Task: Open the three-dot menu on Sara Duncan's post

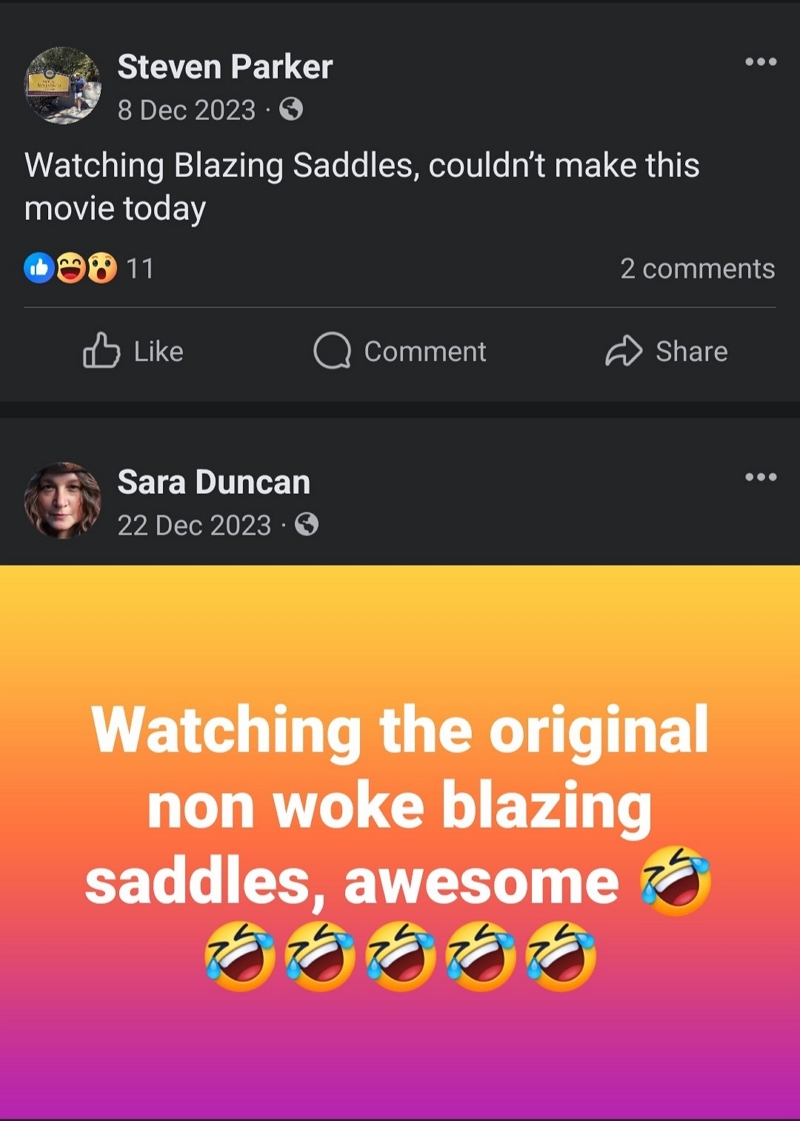Action: coord(762,477)
